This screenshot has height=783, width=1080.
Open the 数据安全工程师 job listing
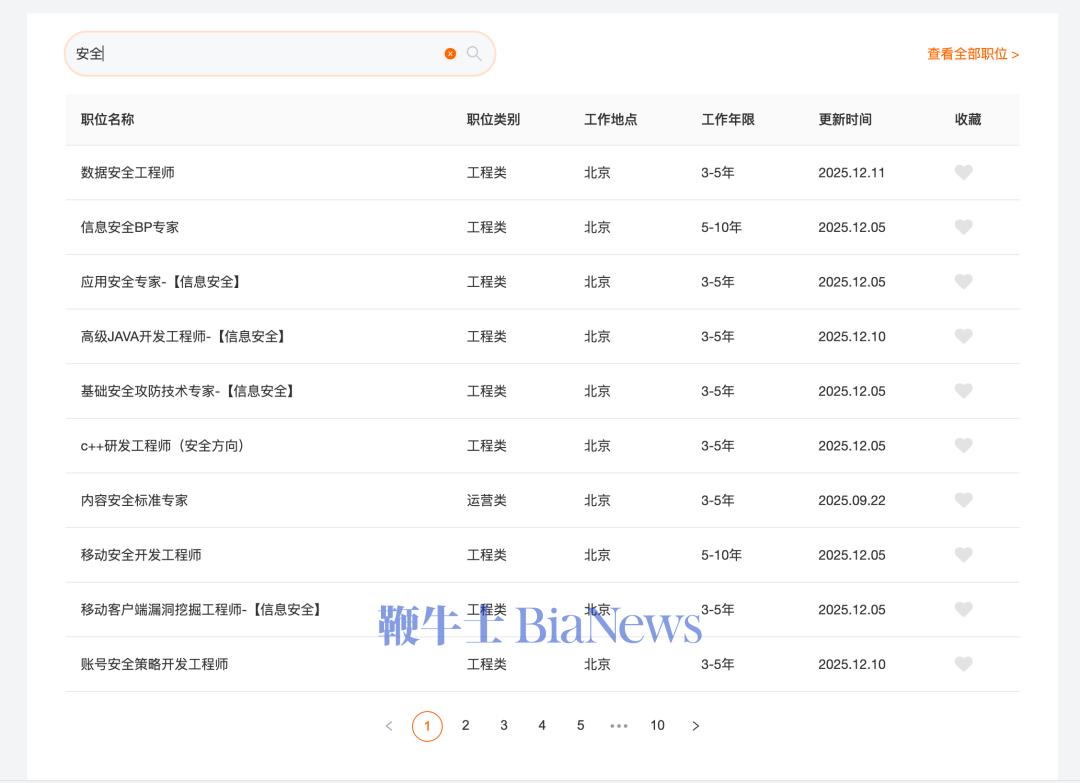click(129, 172)
